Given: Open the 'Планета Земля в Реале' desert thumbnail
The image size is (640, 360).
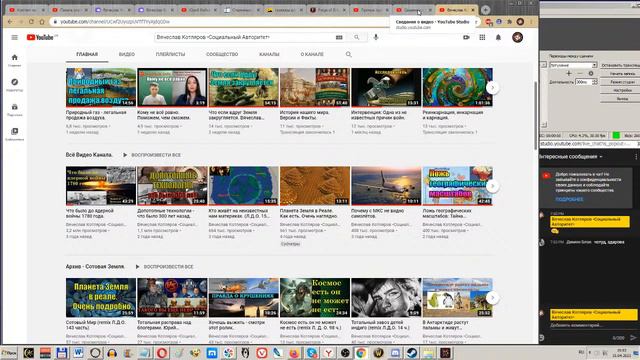Looking at the screenshot, I should pos(315,186).
